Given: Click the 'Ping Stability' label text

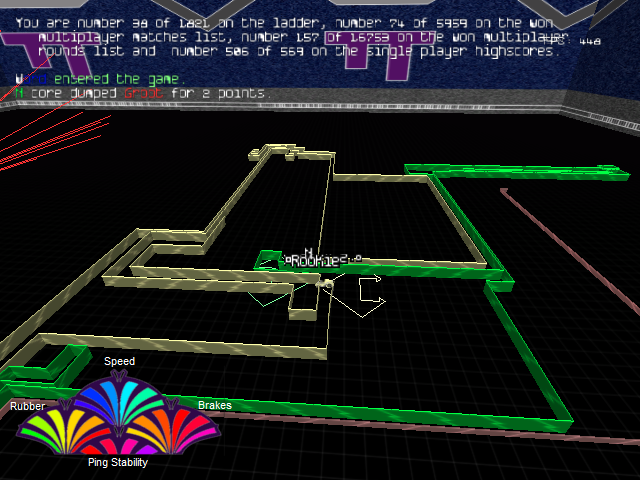Looking at the screenshot, I should coord(117,462).
